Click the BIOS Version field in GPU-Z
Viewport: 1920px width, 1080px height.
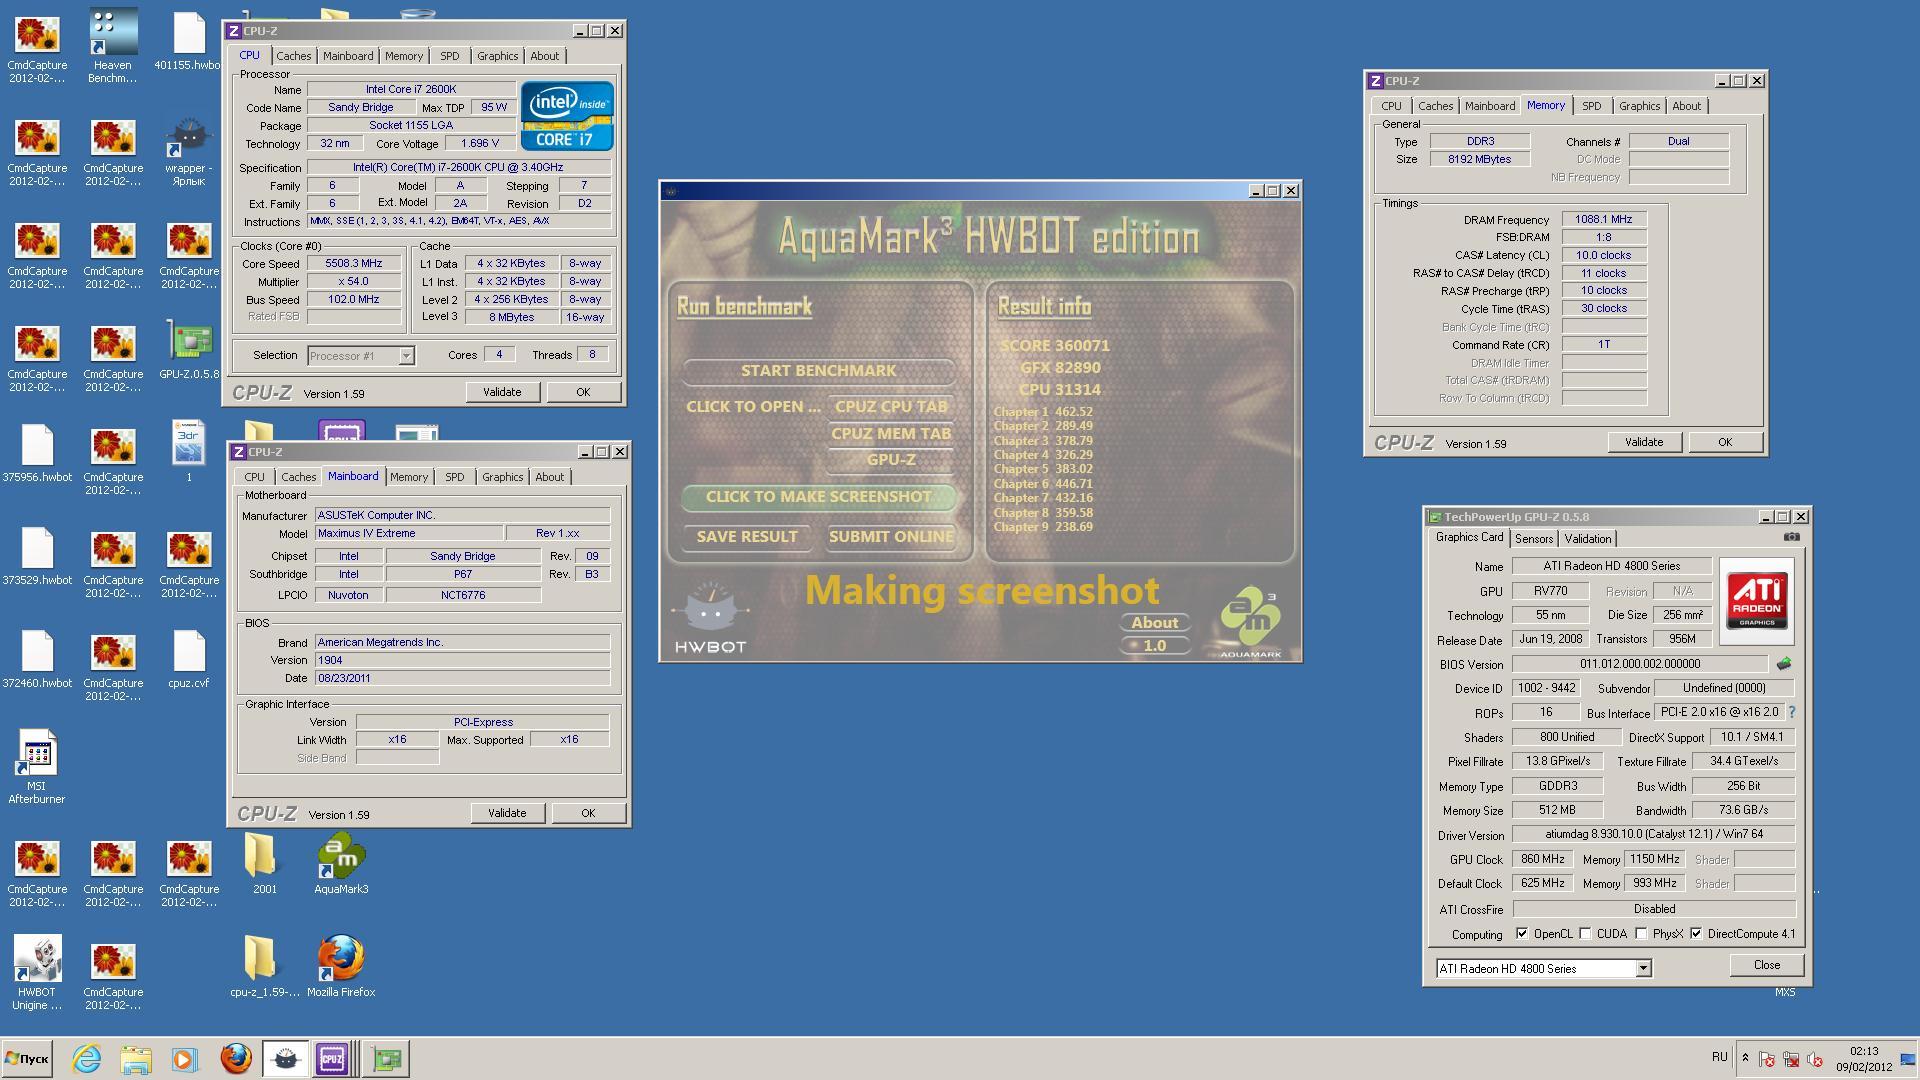pyautogui.click(x=1639, y=664)
